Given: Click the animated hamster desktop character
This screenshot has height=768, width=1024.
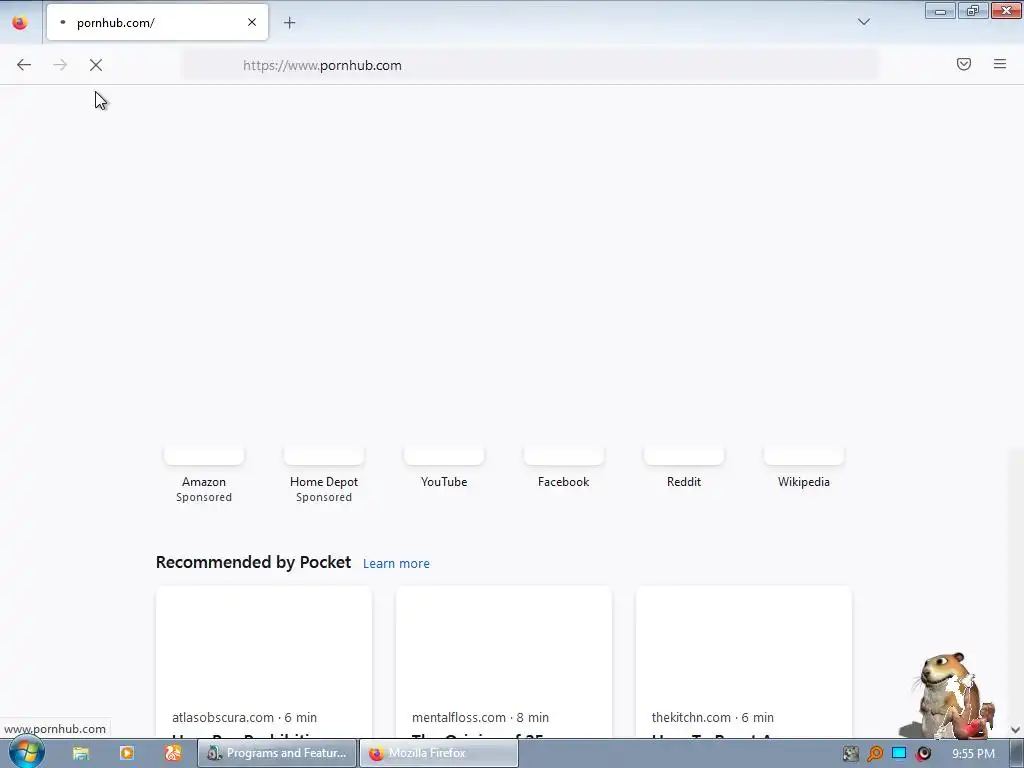Looking at the screenshot, I should pyautogui.click(x=948, y=696).
